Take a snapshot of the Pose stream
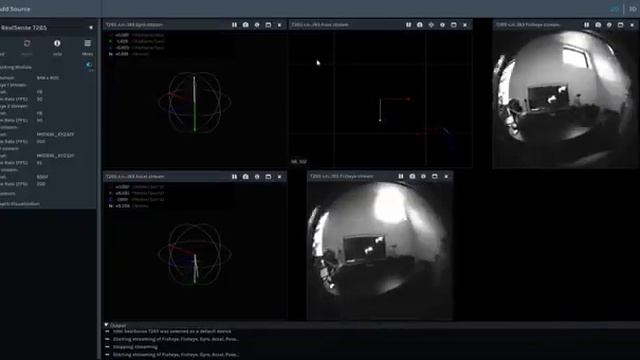Viewport: 640px width, 360px height. (x=420, y=25)
